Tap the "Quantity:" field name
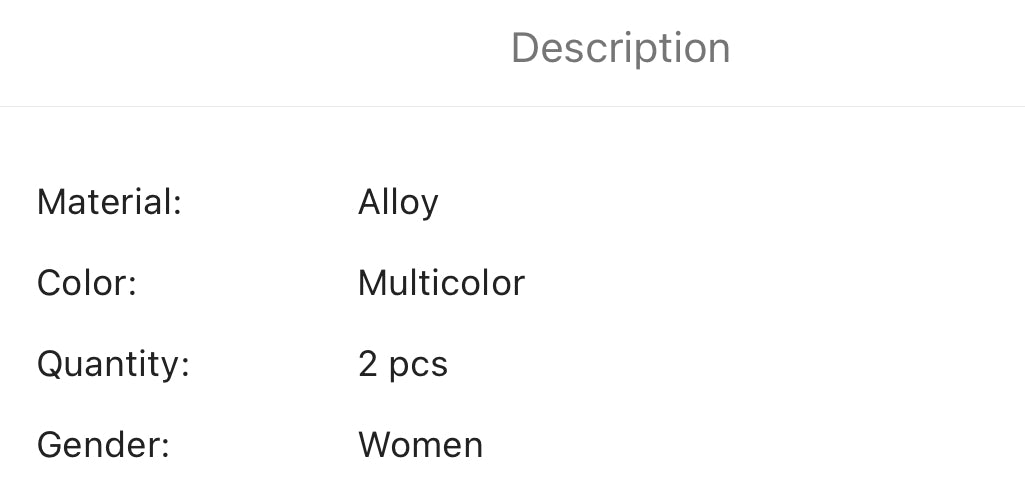The width and height of the screenshot is (1025, 485). (x=113, y=364)
